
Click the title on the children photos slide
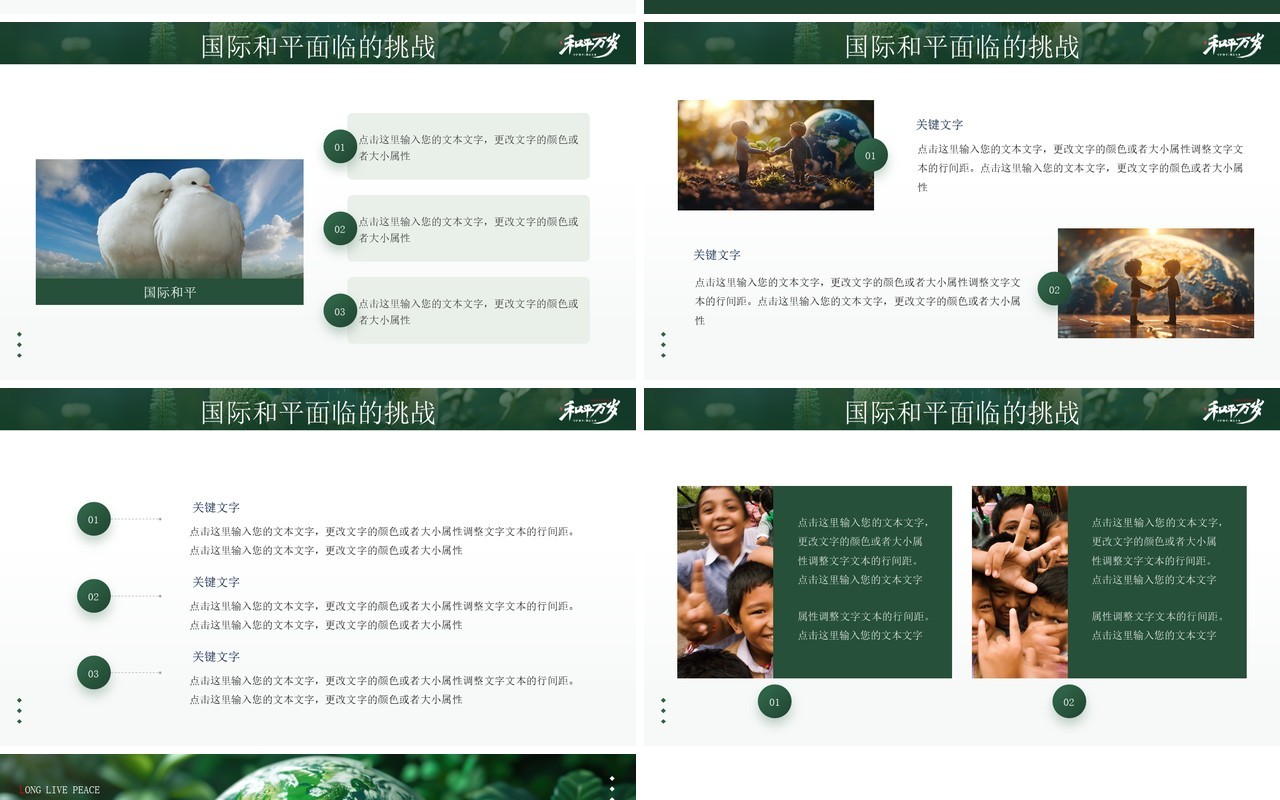point(962,412)
